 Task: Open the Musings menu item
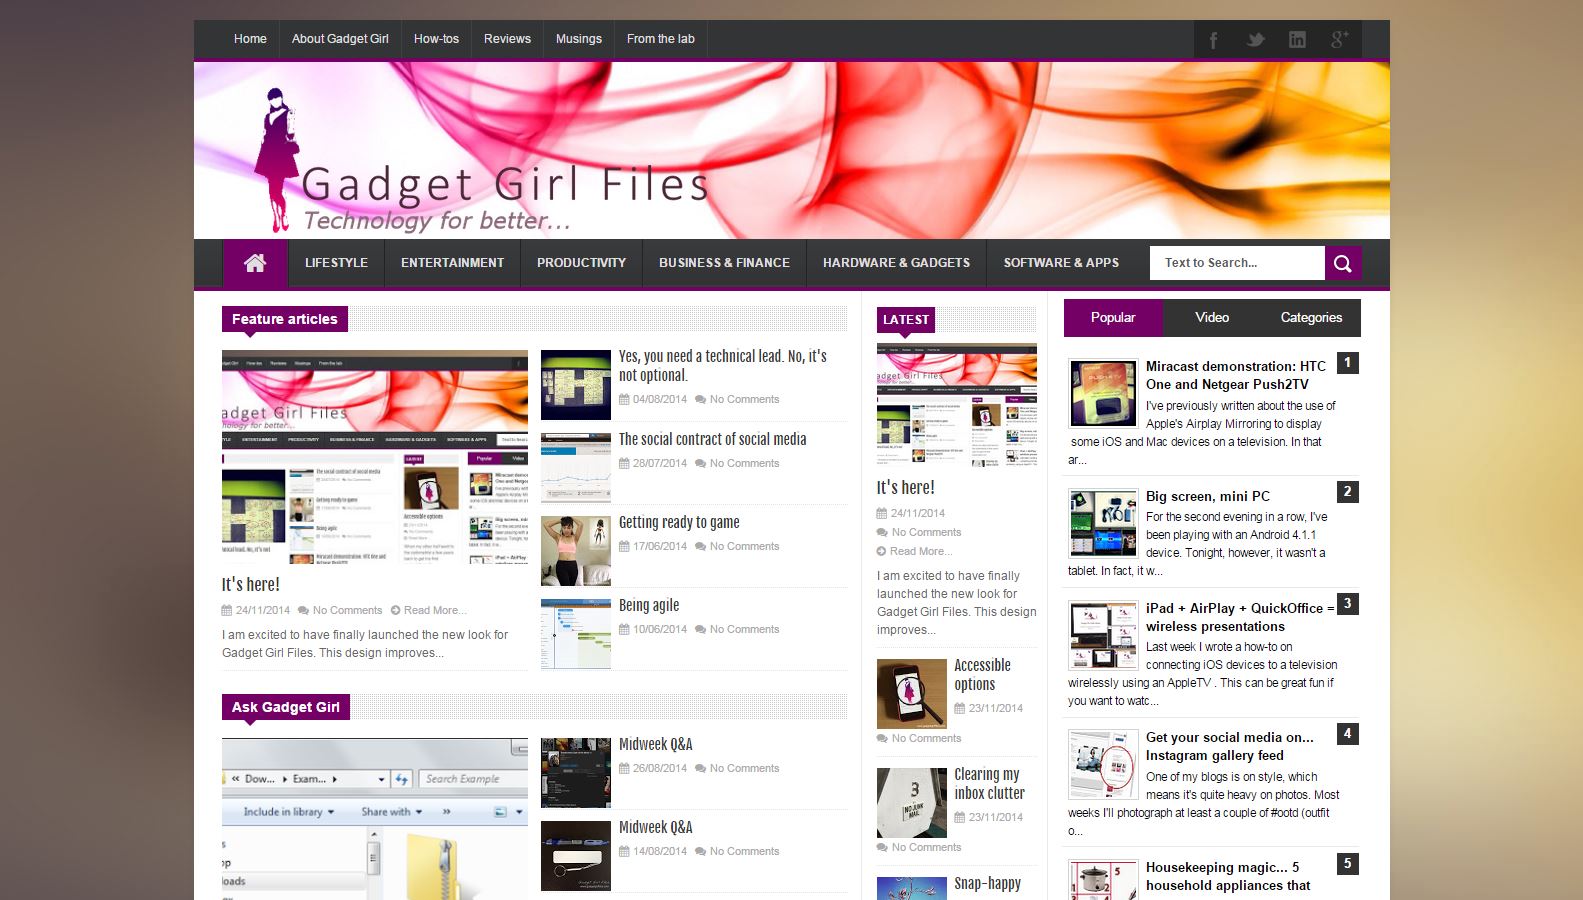[x=579, y=39]
